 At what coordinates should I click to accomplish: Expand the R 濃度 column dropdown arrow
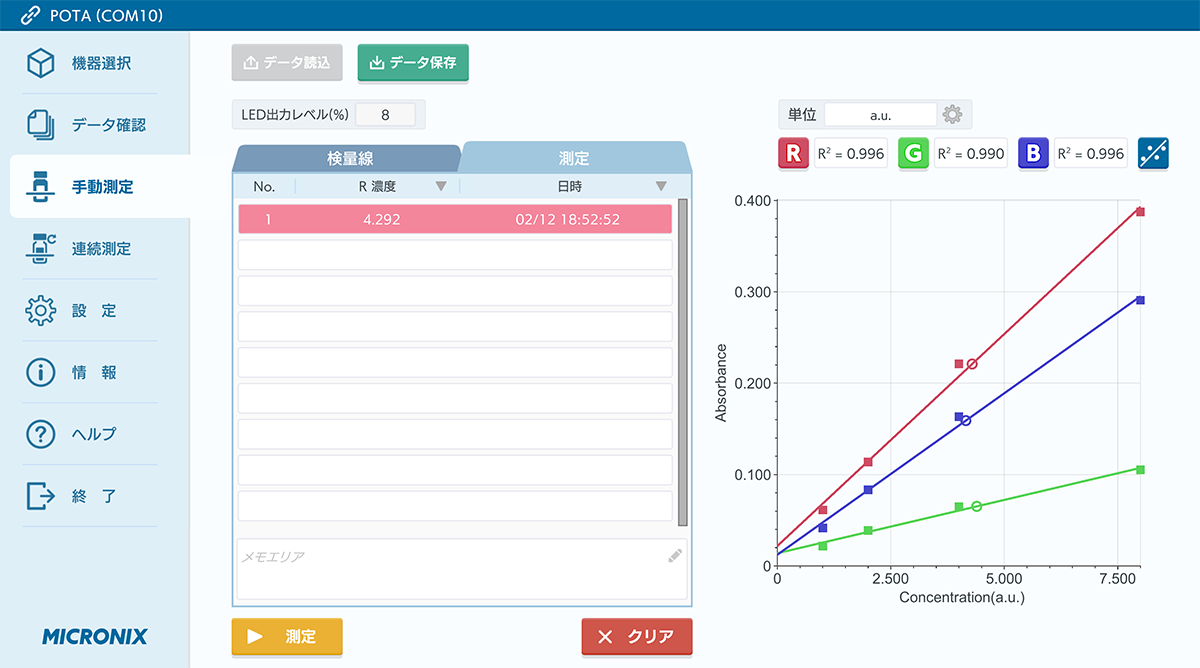(x=441, y=186)
